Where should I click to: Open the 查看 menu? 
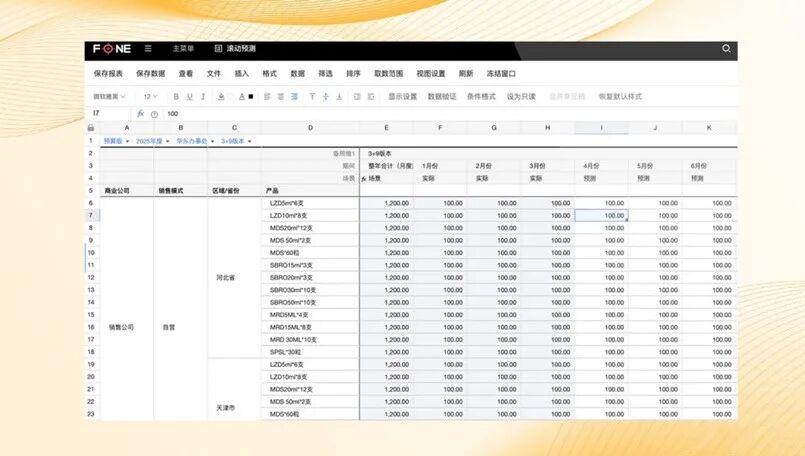(x=186, y=74)
